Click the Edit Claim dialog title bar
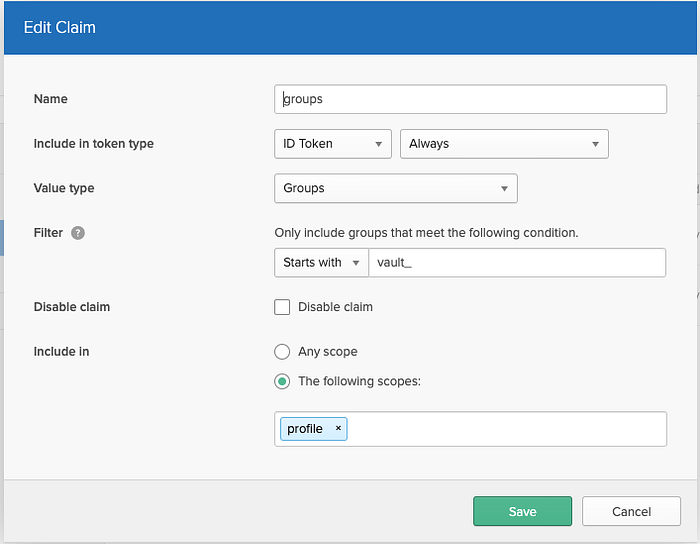 point(350,28)
